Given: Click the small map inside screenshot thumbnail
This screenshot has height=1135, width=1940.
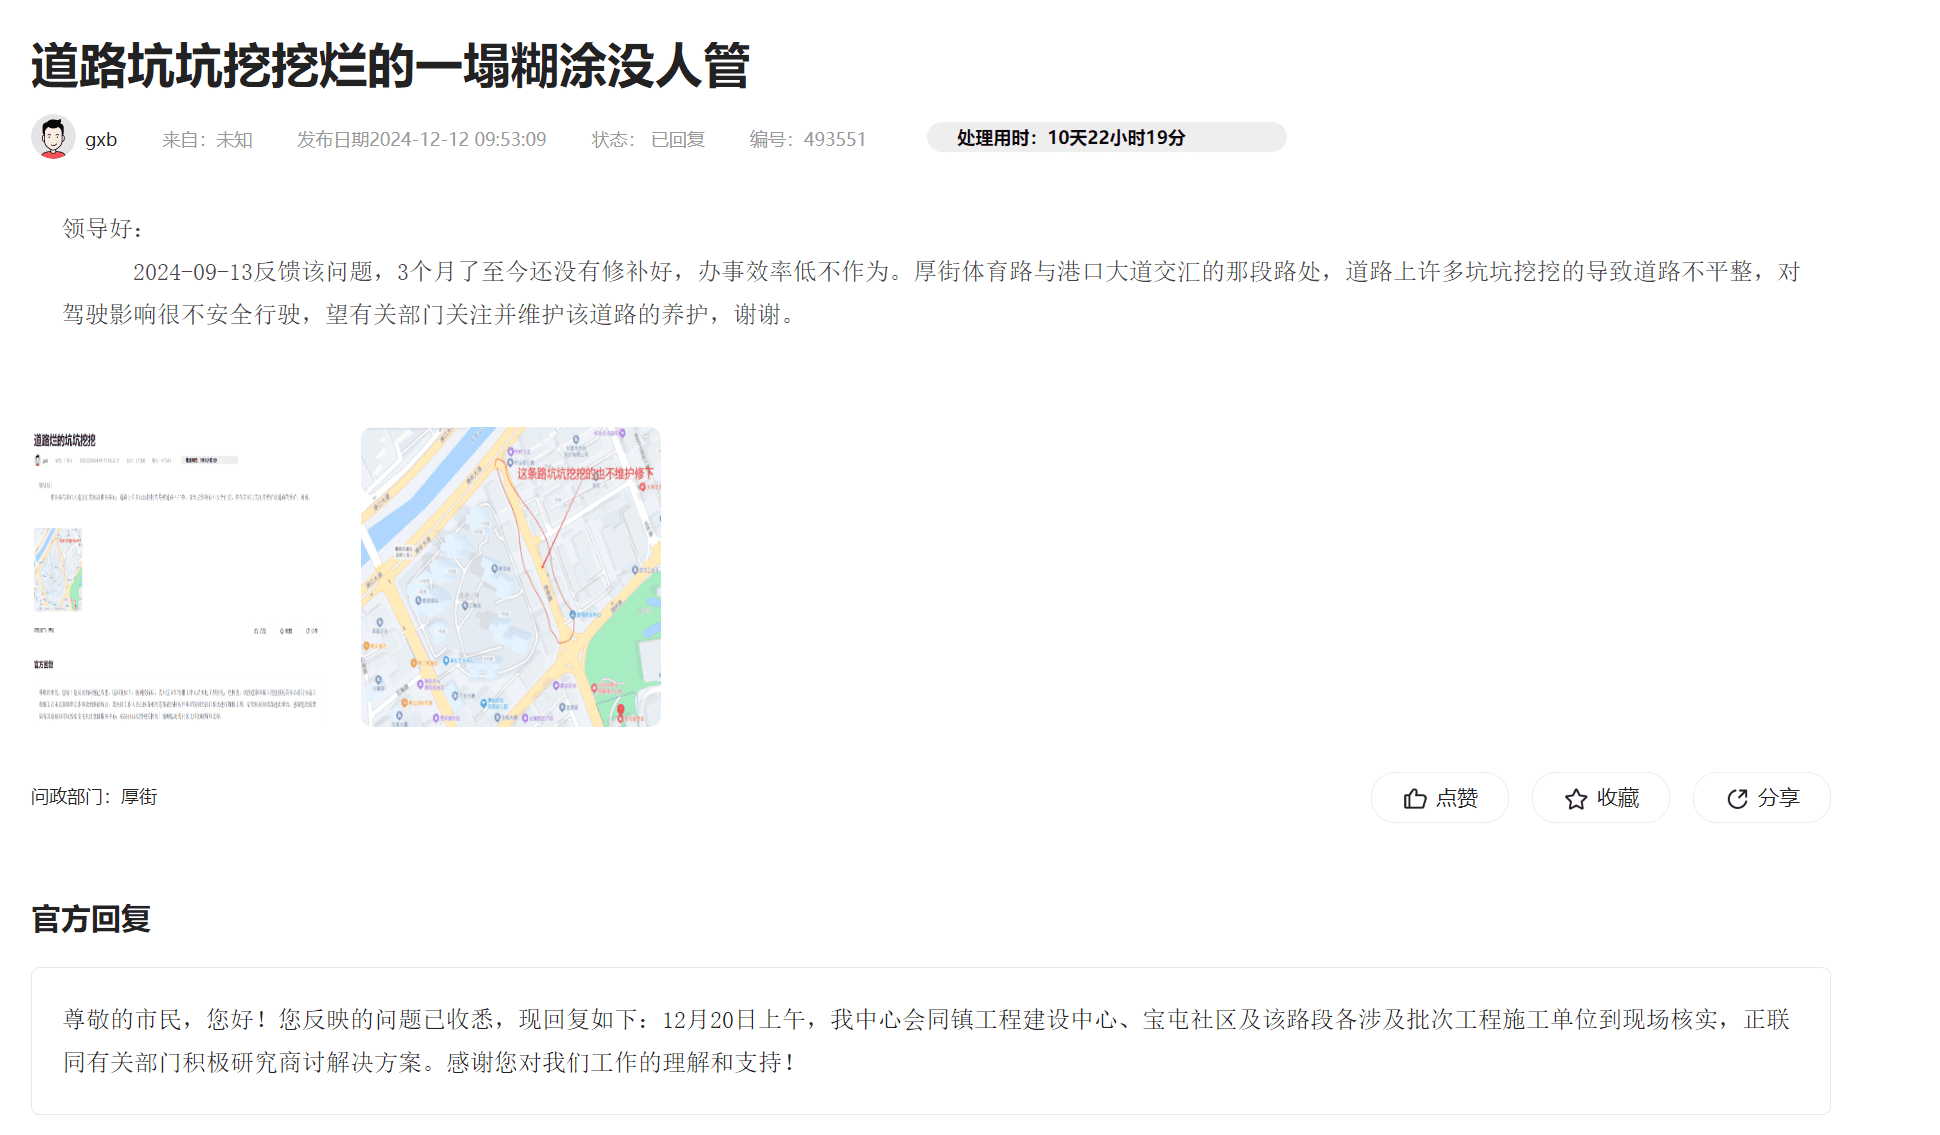Looking at the screenshot, I should coord(58,569).
